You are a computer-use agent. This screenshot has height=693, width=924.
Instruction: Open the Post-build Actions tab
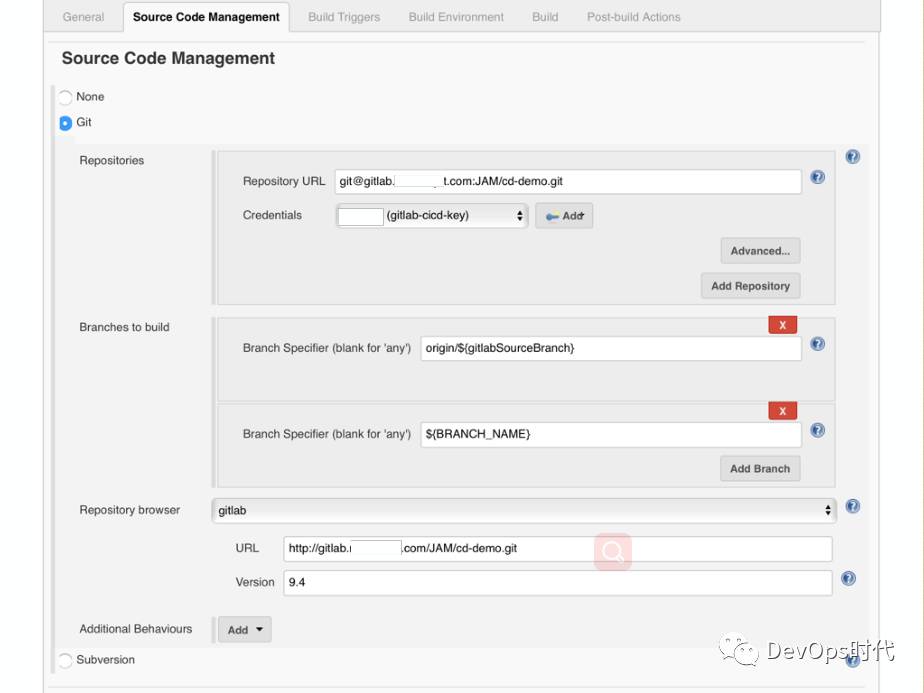point(633,17)
